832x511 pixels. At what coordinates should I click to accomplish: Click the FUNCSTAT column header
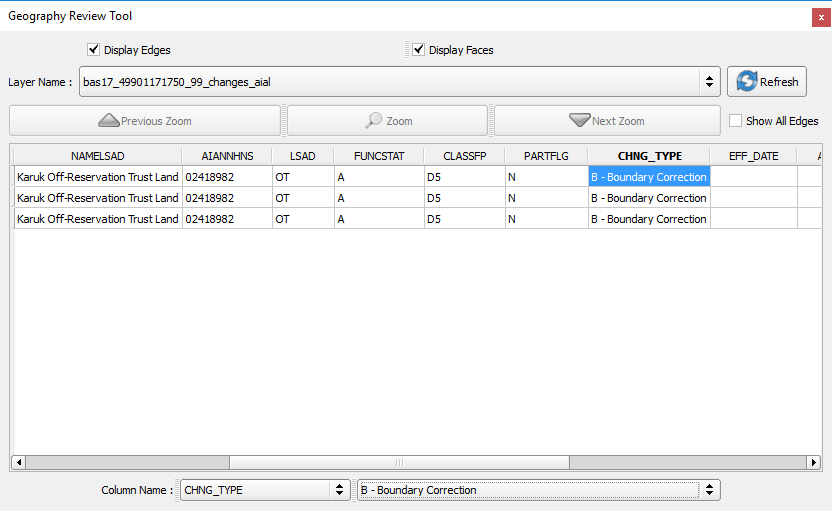pos(379,156)
